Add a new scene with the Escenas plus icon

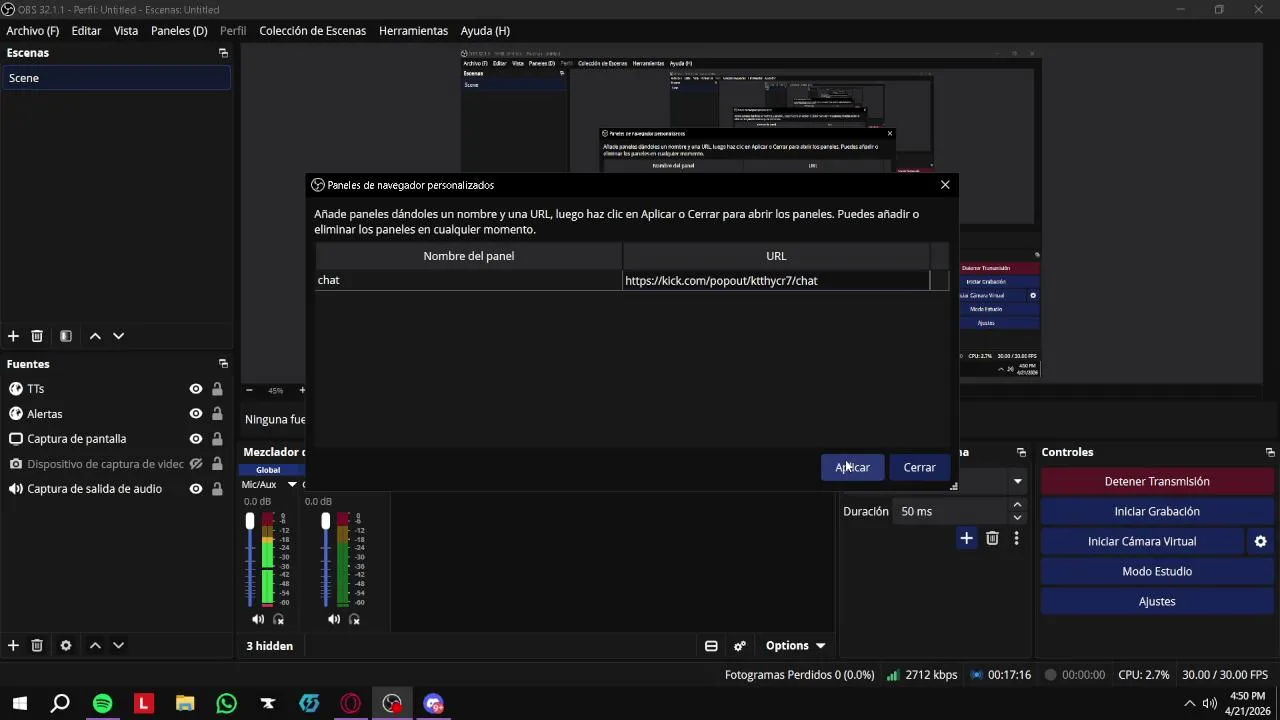[13, 336]
